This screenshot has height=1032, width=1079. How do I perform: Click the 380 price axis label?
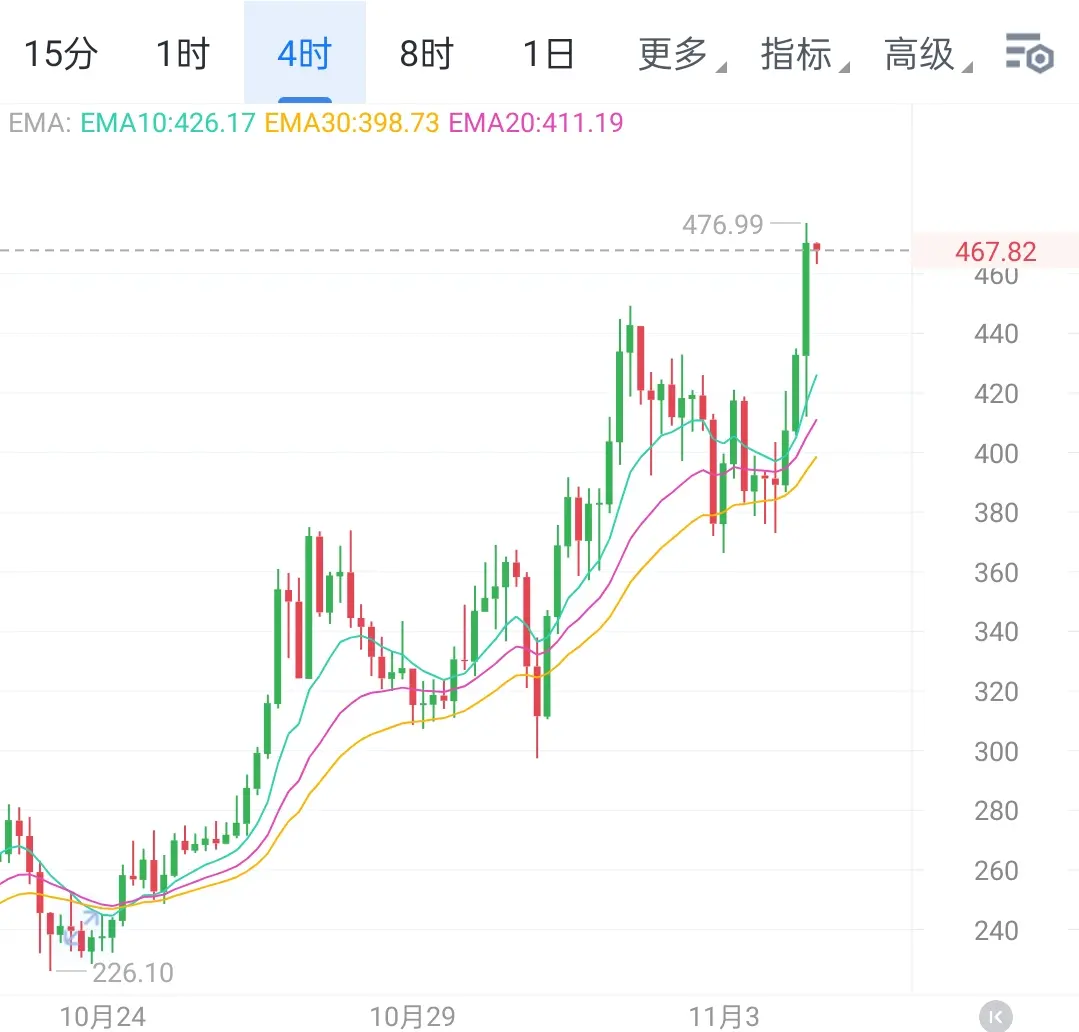coord(996,513)
